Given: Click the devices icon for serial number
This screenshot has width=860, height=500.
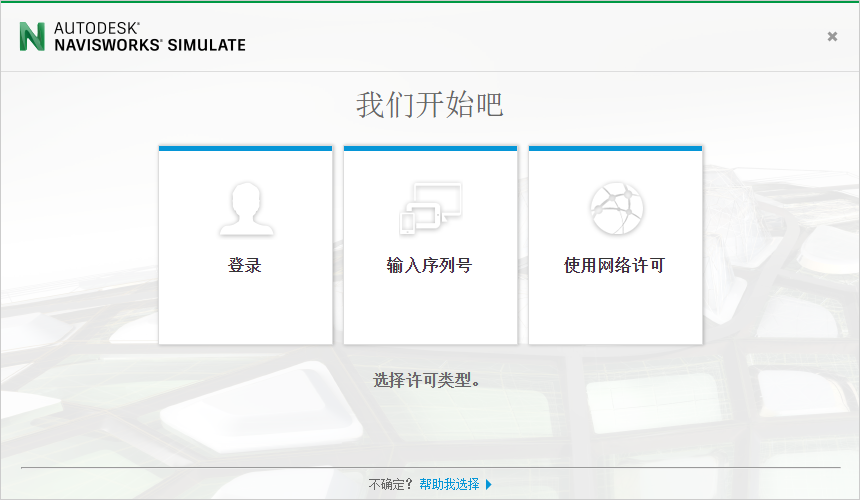Looking at the screenshot, I should pyautogui.click(x=431, y=209).
